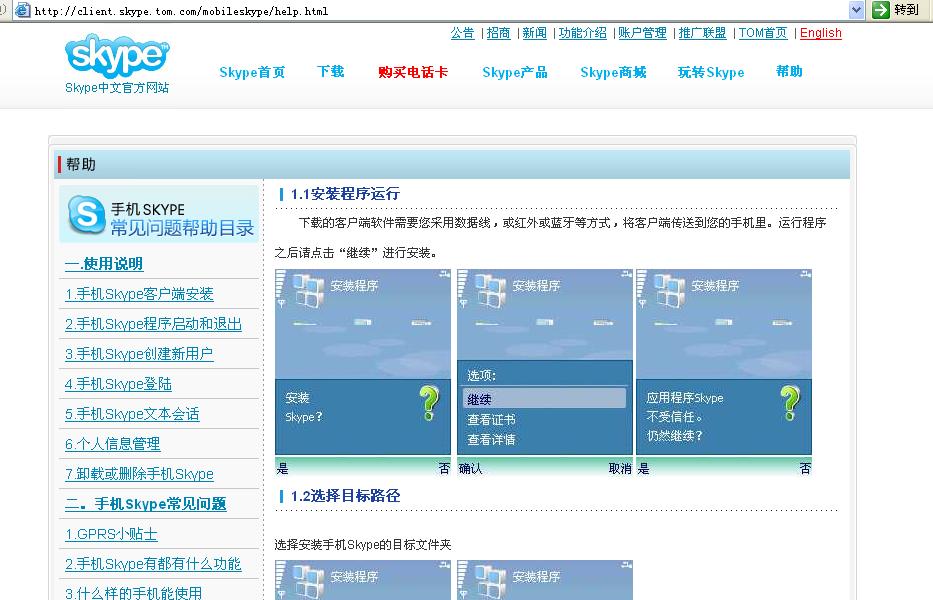The height and width of the screenshot is (600, 933).
Task: Open 2.手机Skype程序启动和退出 help topic
Action: coord(154,324)
